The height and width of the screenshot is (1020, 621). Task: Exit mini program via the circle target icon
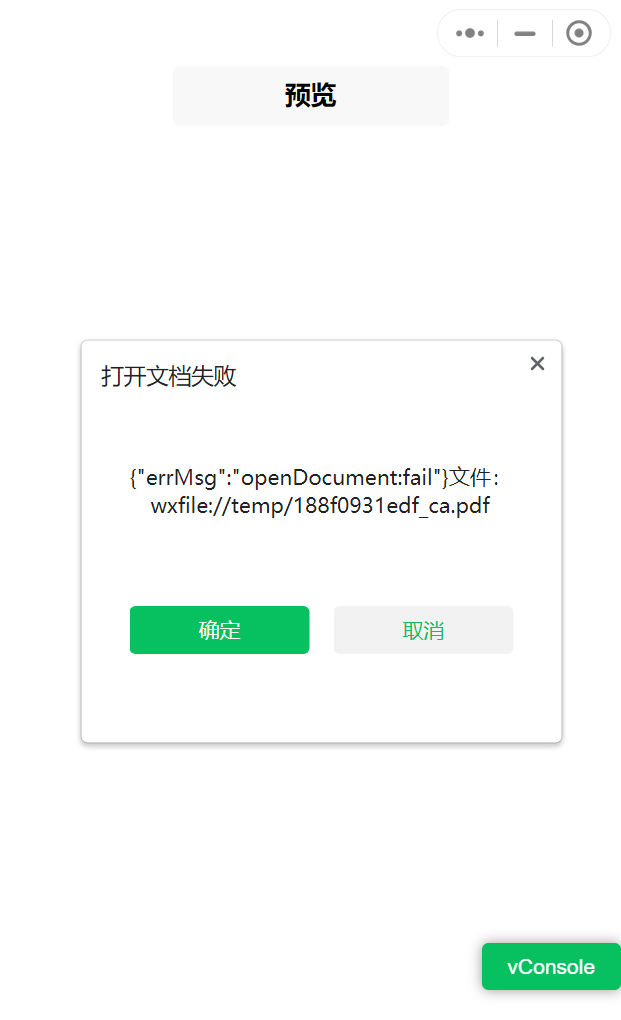coord(579,33)
